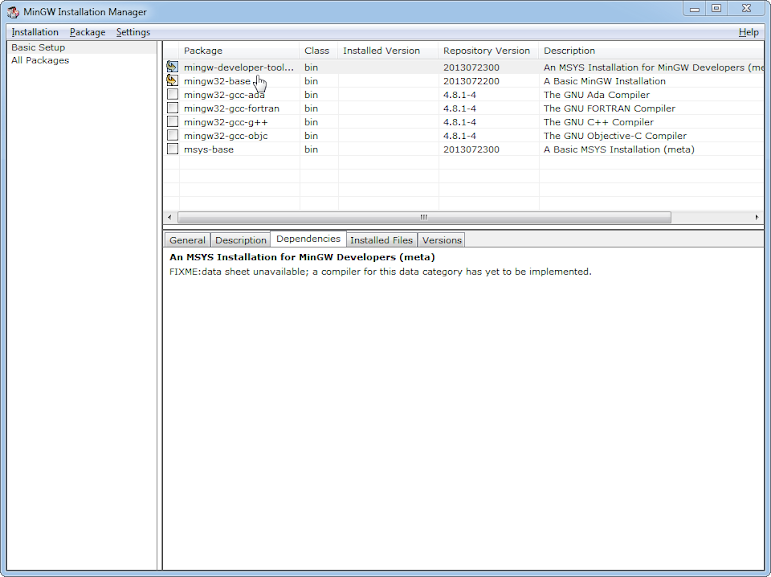Toggle marked checkbox for mingw-developer-toolkit
The height and width of the screenshot is (577, 771).
(x=172, y=66)
